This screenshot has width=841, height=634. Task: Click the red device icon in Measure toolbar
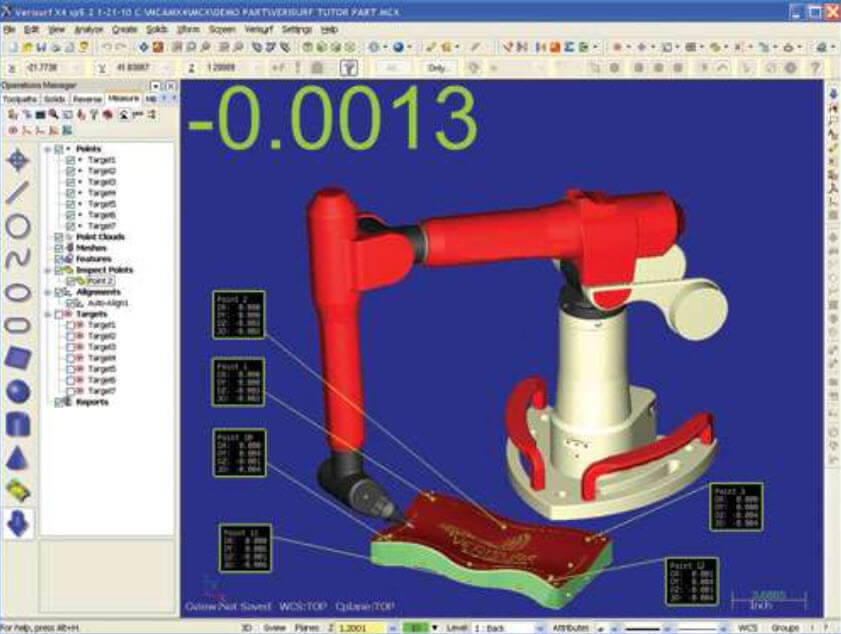click(108, 114)
